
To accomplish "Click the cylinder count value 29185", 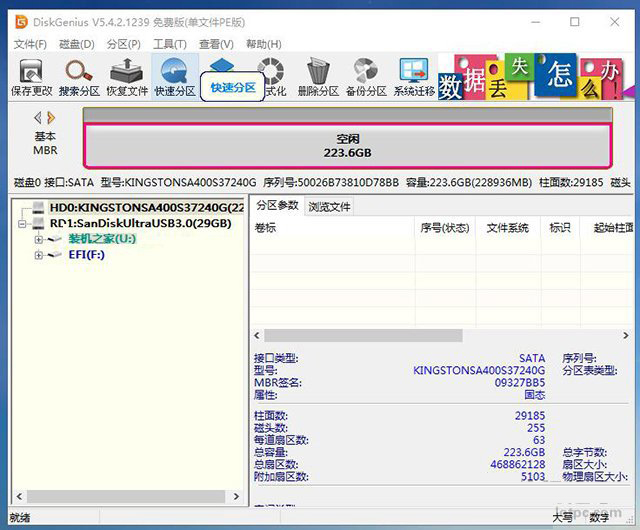I will click(530, 416).
